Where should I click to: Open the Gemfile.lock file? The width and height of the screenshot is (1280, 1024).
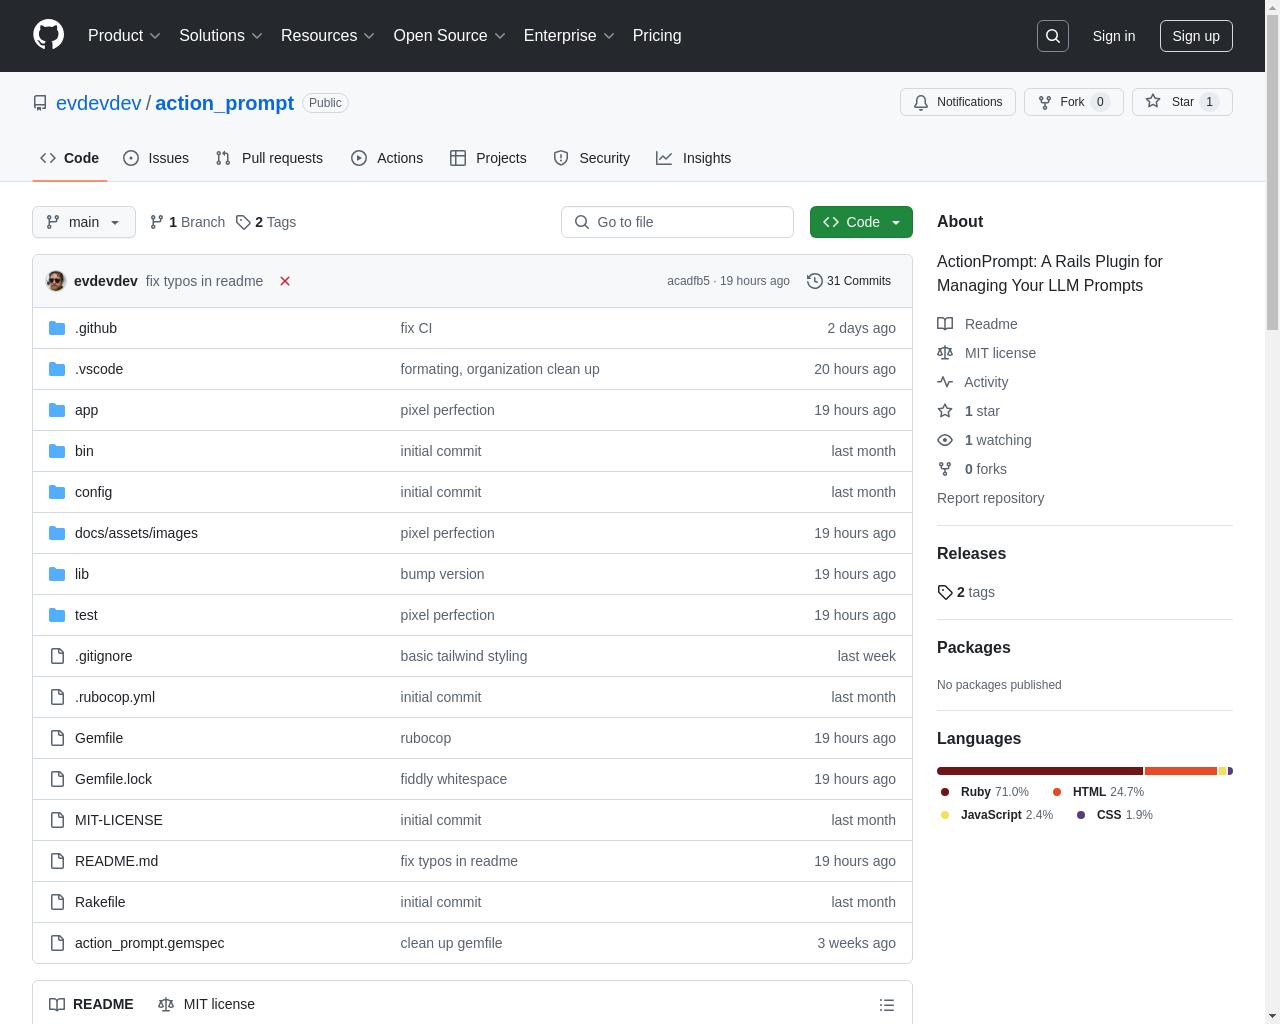click(113, 779)
